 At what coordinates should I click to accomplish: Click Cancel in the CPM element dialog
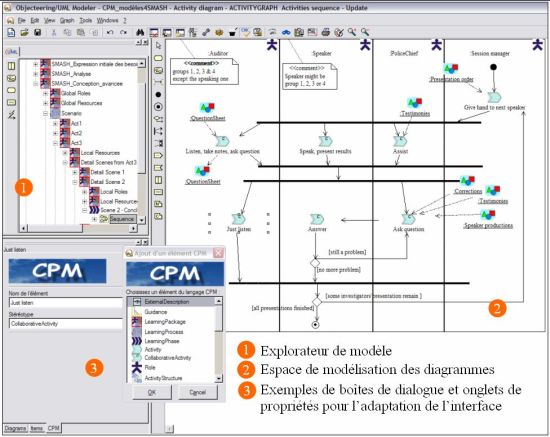pyautogui.click(x=197, y=392)
